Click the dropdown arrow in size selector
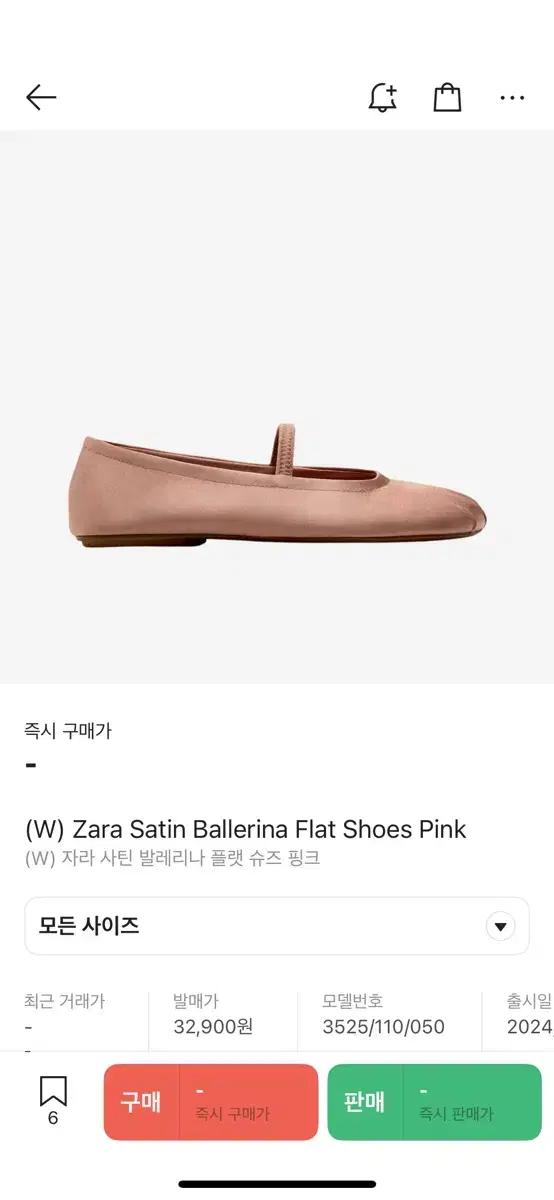The width and height of the screenshot is (554, 1200). pyautogui.click(x=501, y=926)
